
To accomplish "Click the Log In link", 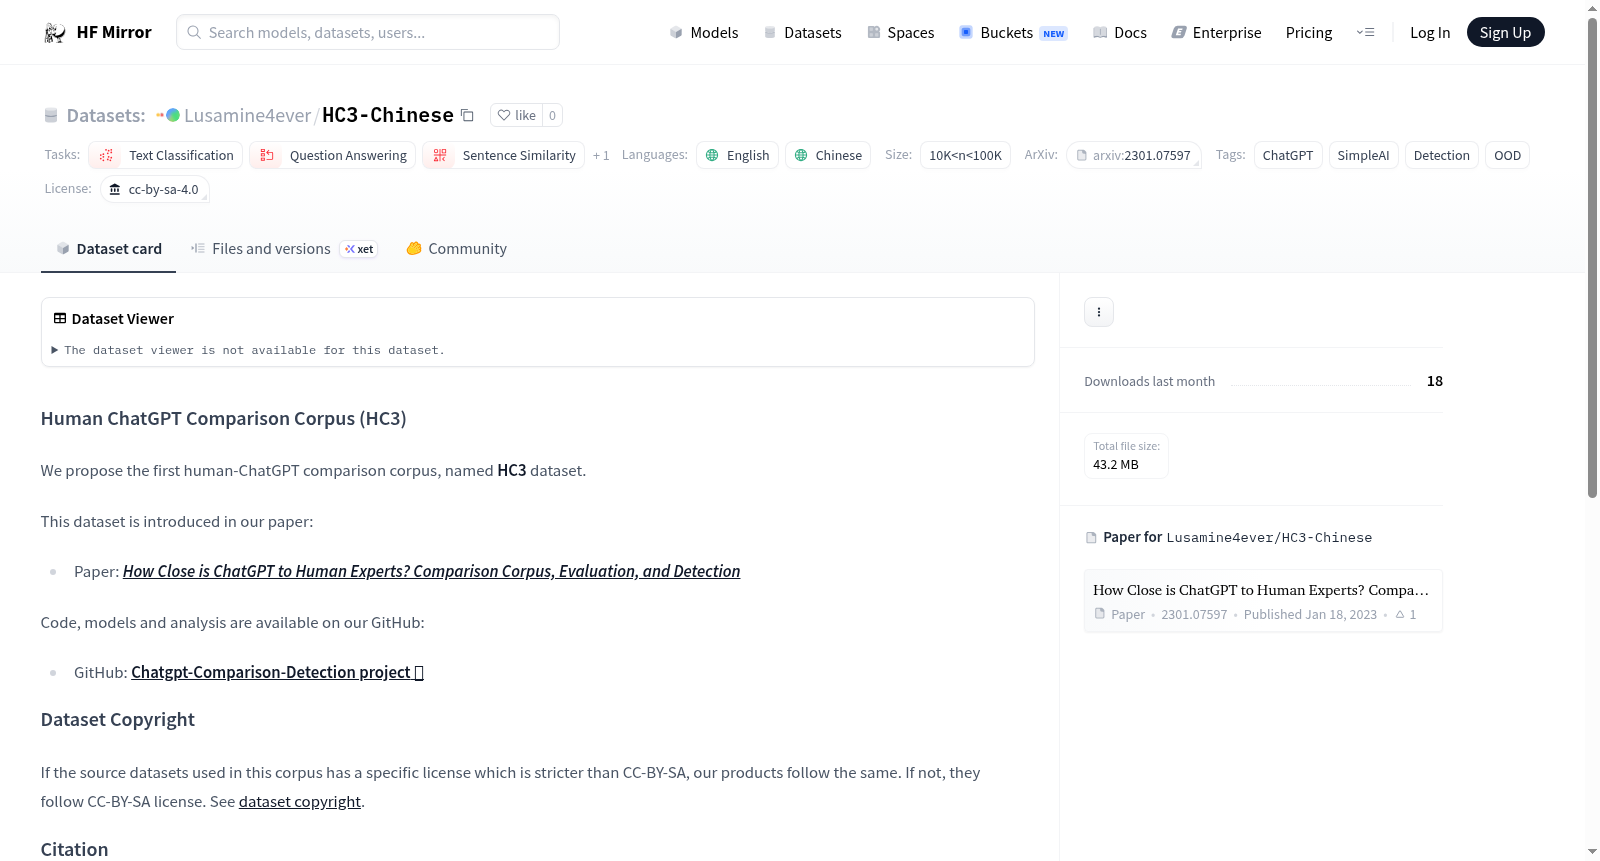I will (1430, 33).
